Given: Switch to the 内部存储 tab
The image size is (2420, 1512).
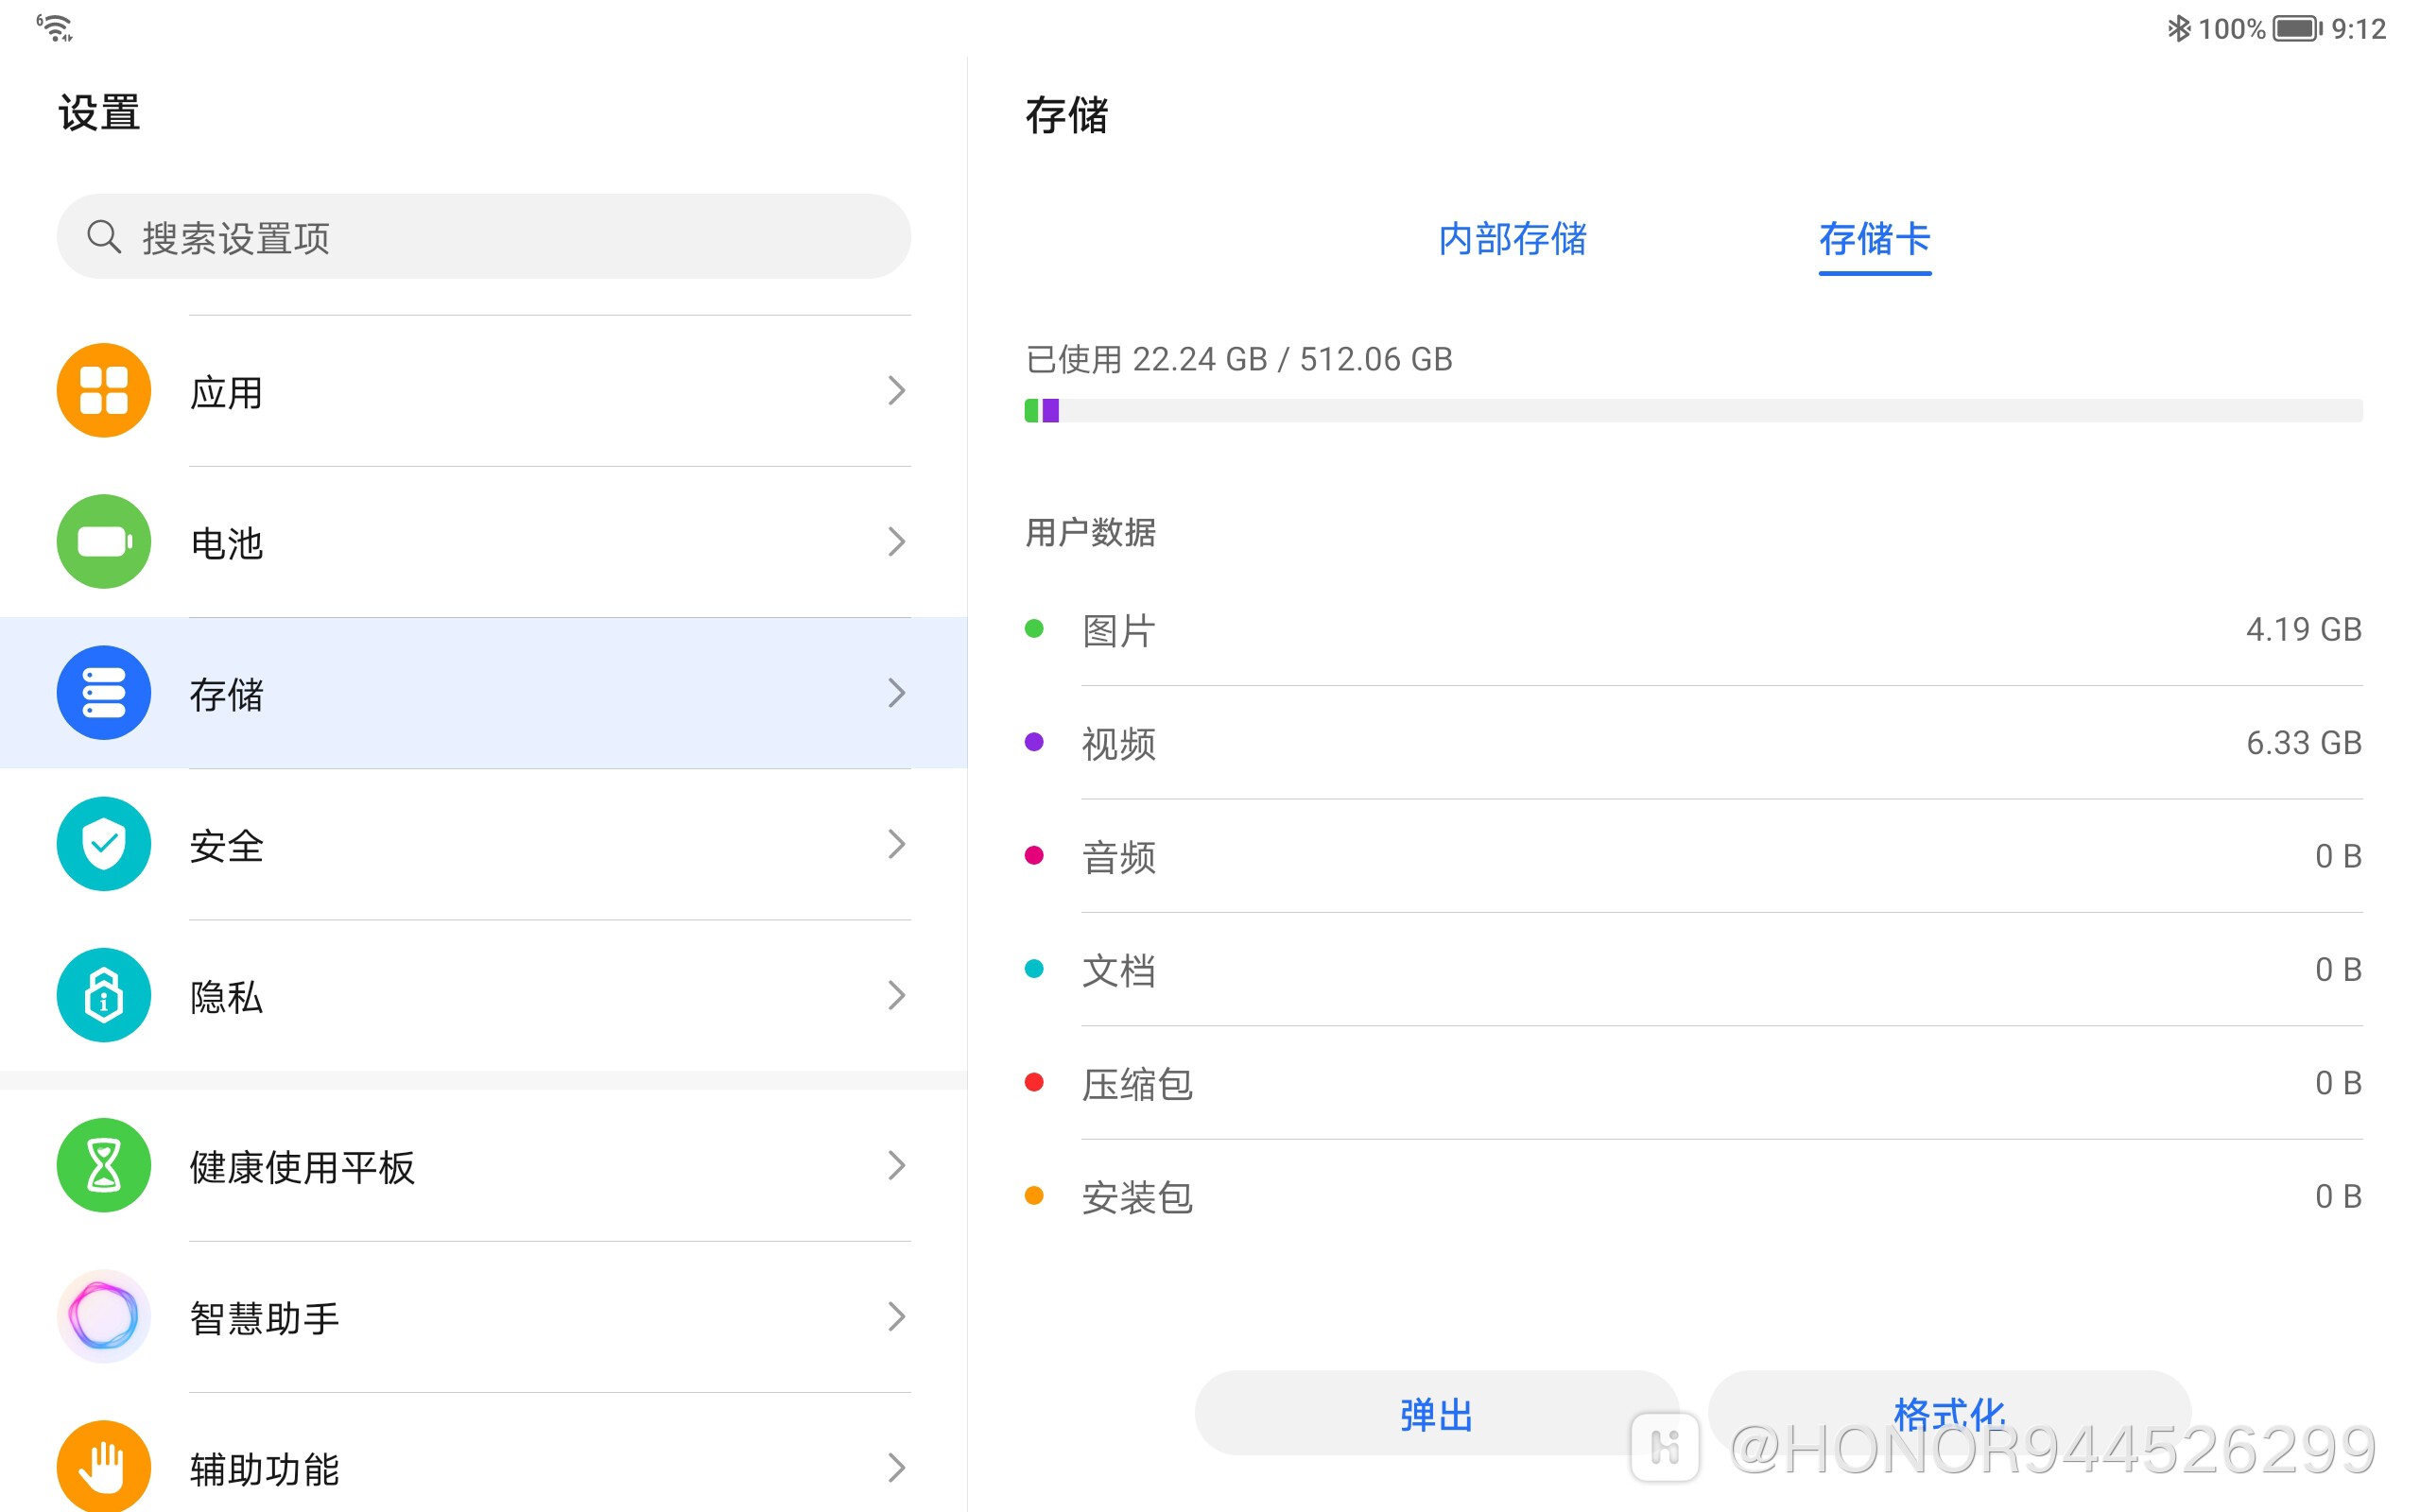Looking at the screenshot, I should pos(1512,239).
